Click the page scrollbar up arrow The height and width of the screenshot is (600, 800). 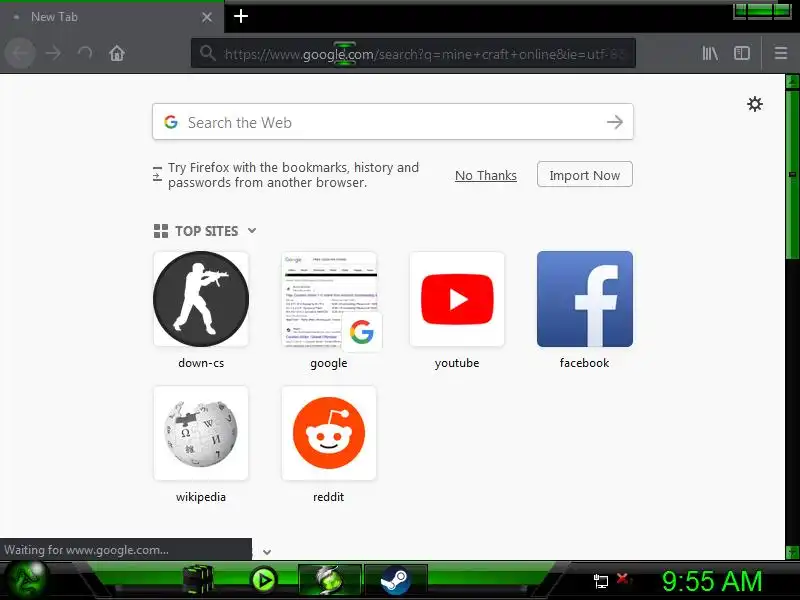792,81
